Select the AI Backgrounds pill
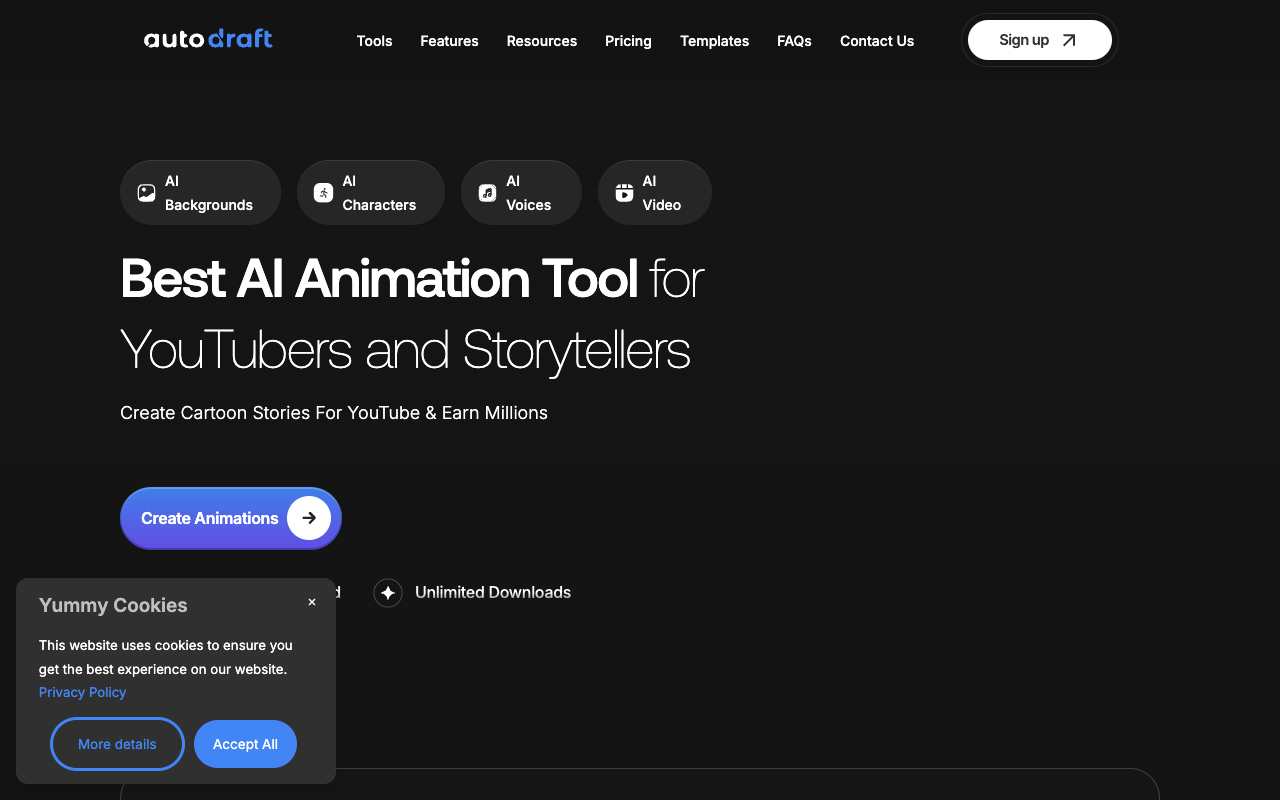The width and height of the screenshot is (1280, 800). (x=200, y=193)
